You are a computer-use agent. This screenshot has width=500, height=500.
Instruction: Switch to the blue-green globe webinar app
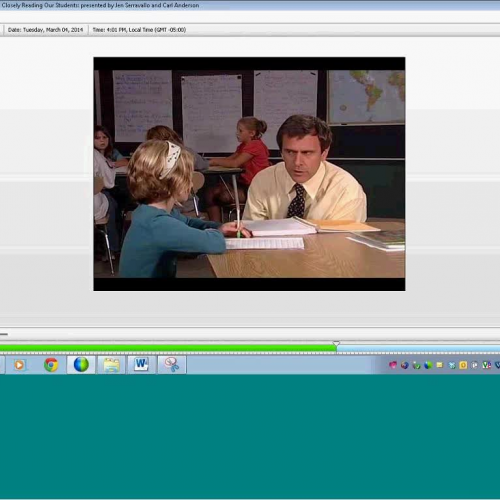[81, 364]
